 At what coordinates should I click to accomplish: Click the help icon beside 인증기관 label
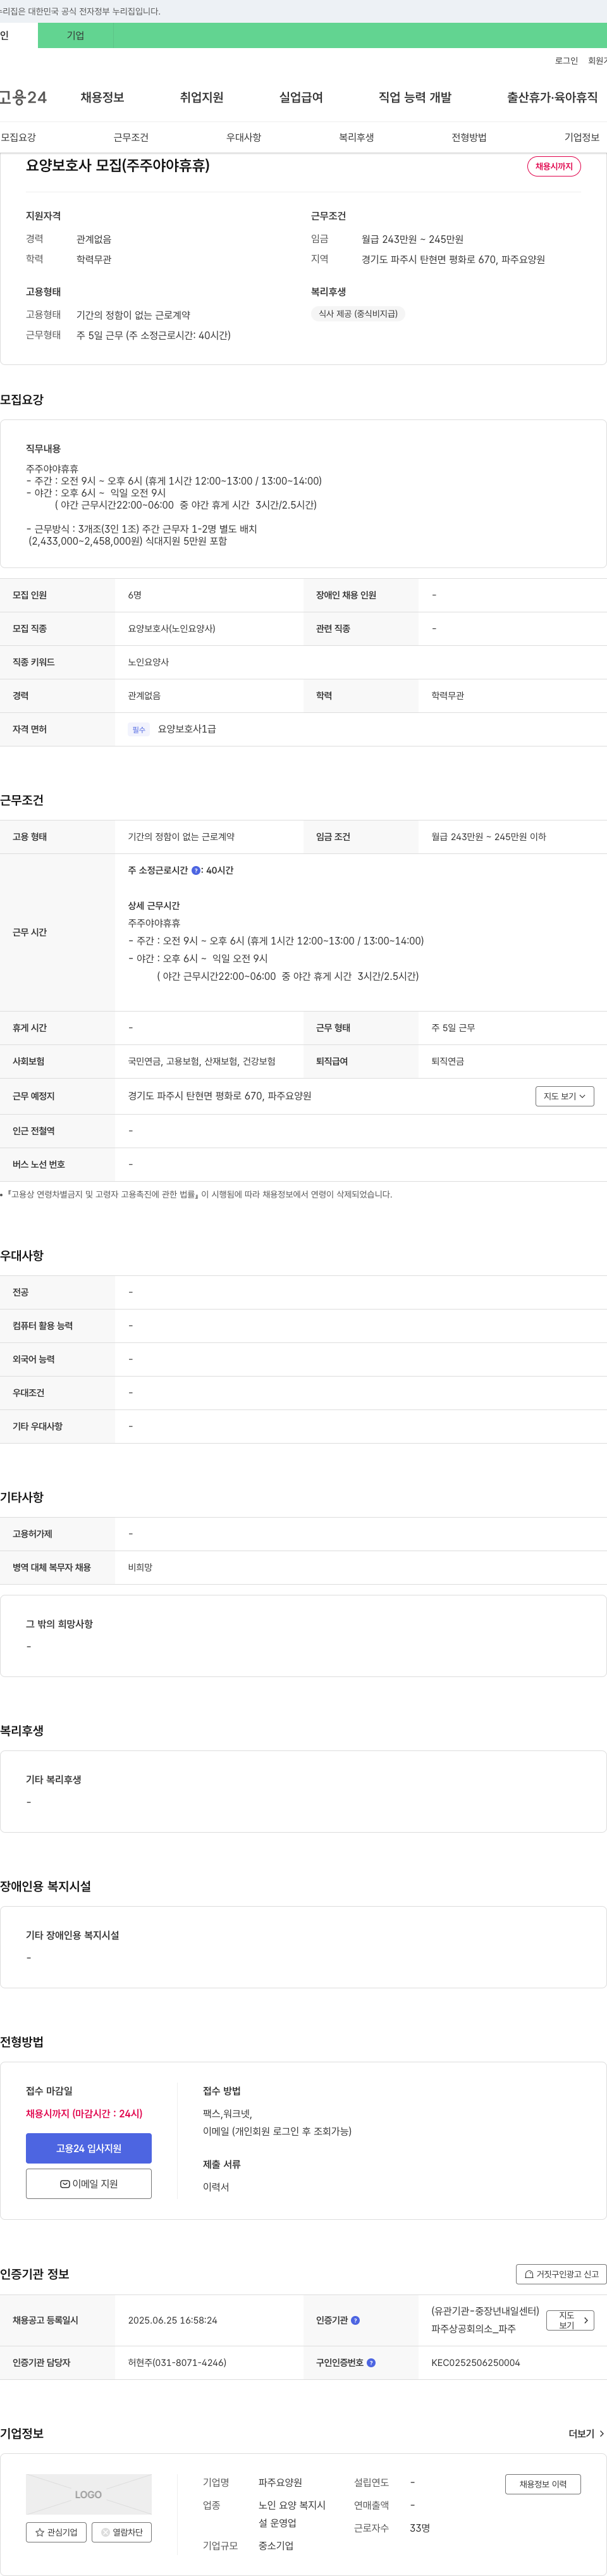pyautogui.click(x=355, y=2320)
